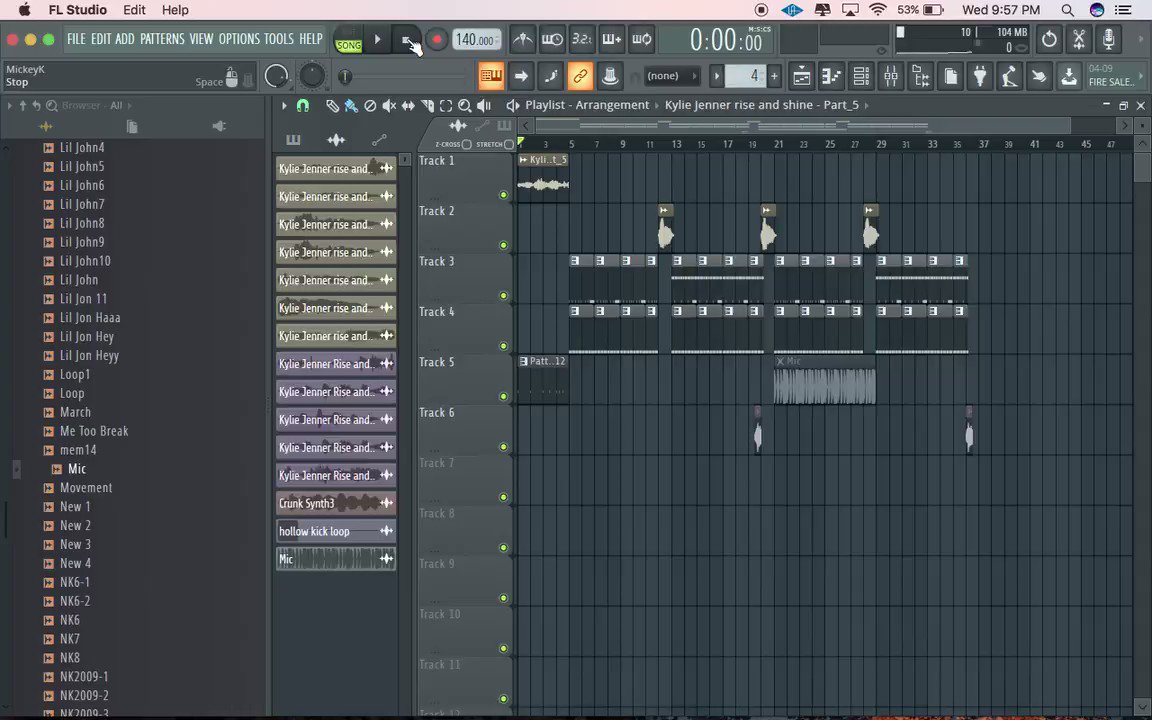Screen dimensions: 1152x720
Task: Toggle wait for input to start playing
Action: (552, 39)
